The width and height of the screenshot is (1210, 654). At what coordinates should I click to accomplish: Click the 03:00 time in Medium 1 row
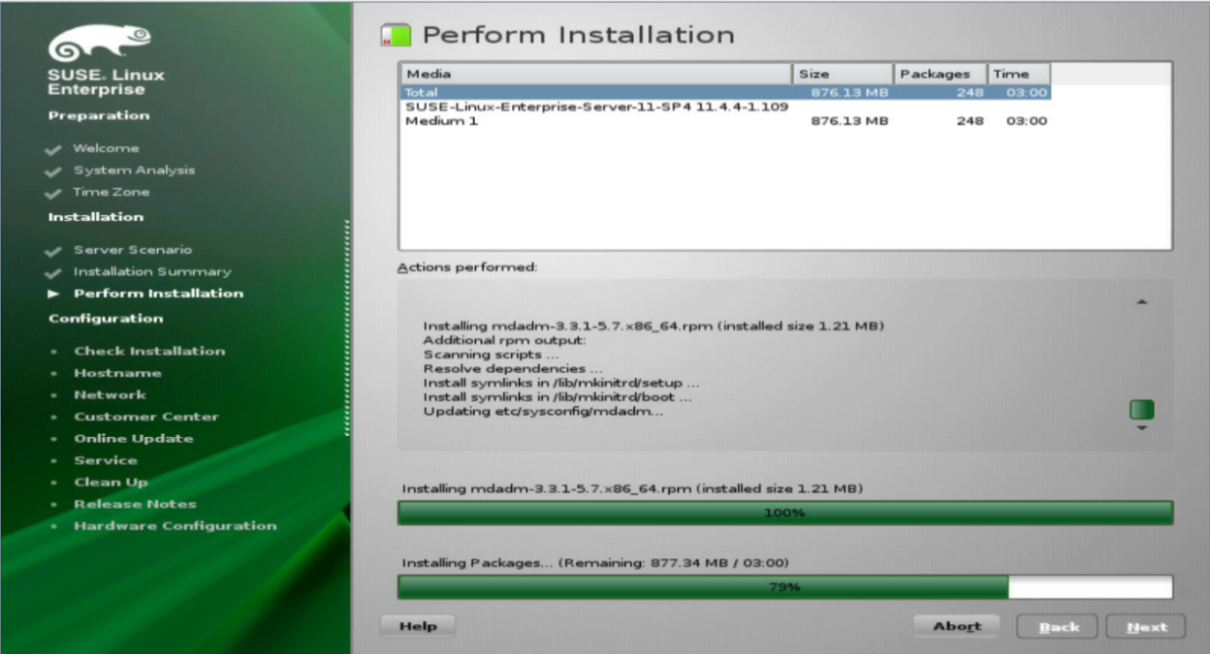1027,121
